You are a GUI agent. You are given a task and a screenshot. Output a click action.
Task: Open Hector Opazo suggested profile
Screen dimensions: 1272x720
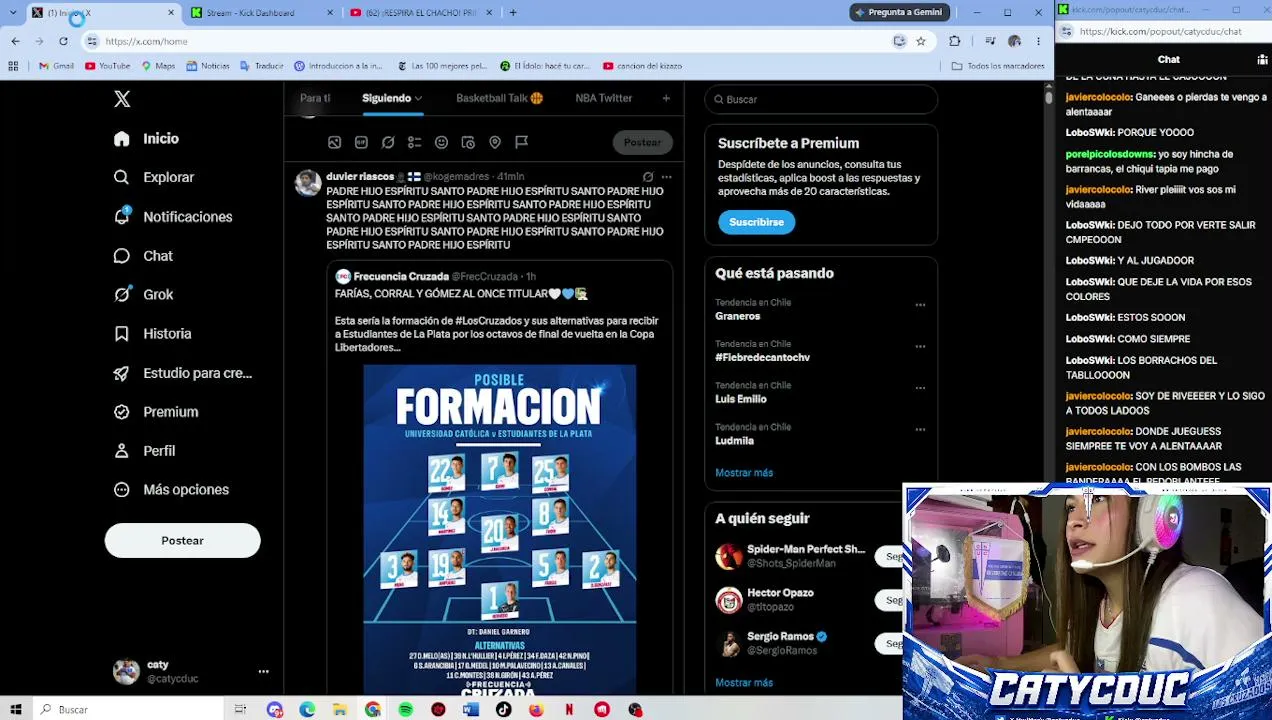(x=780, y=593)
